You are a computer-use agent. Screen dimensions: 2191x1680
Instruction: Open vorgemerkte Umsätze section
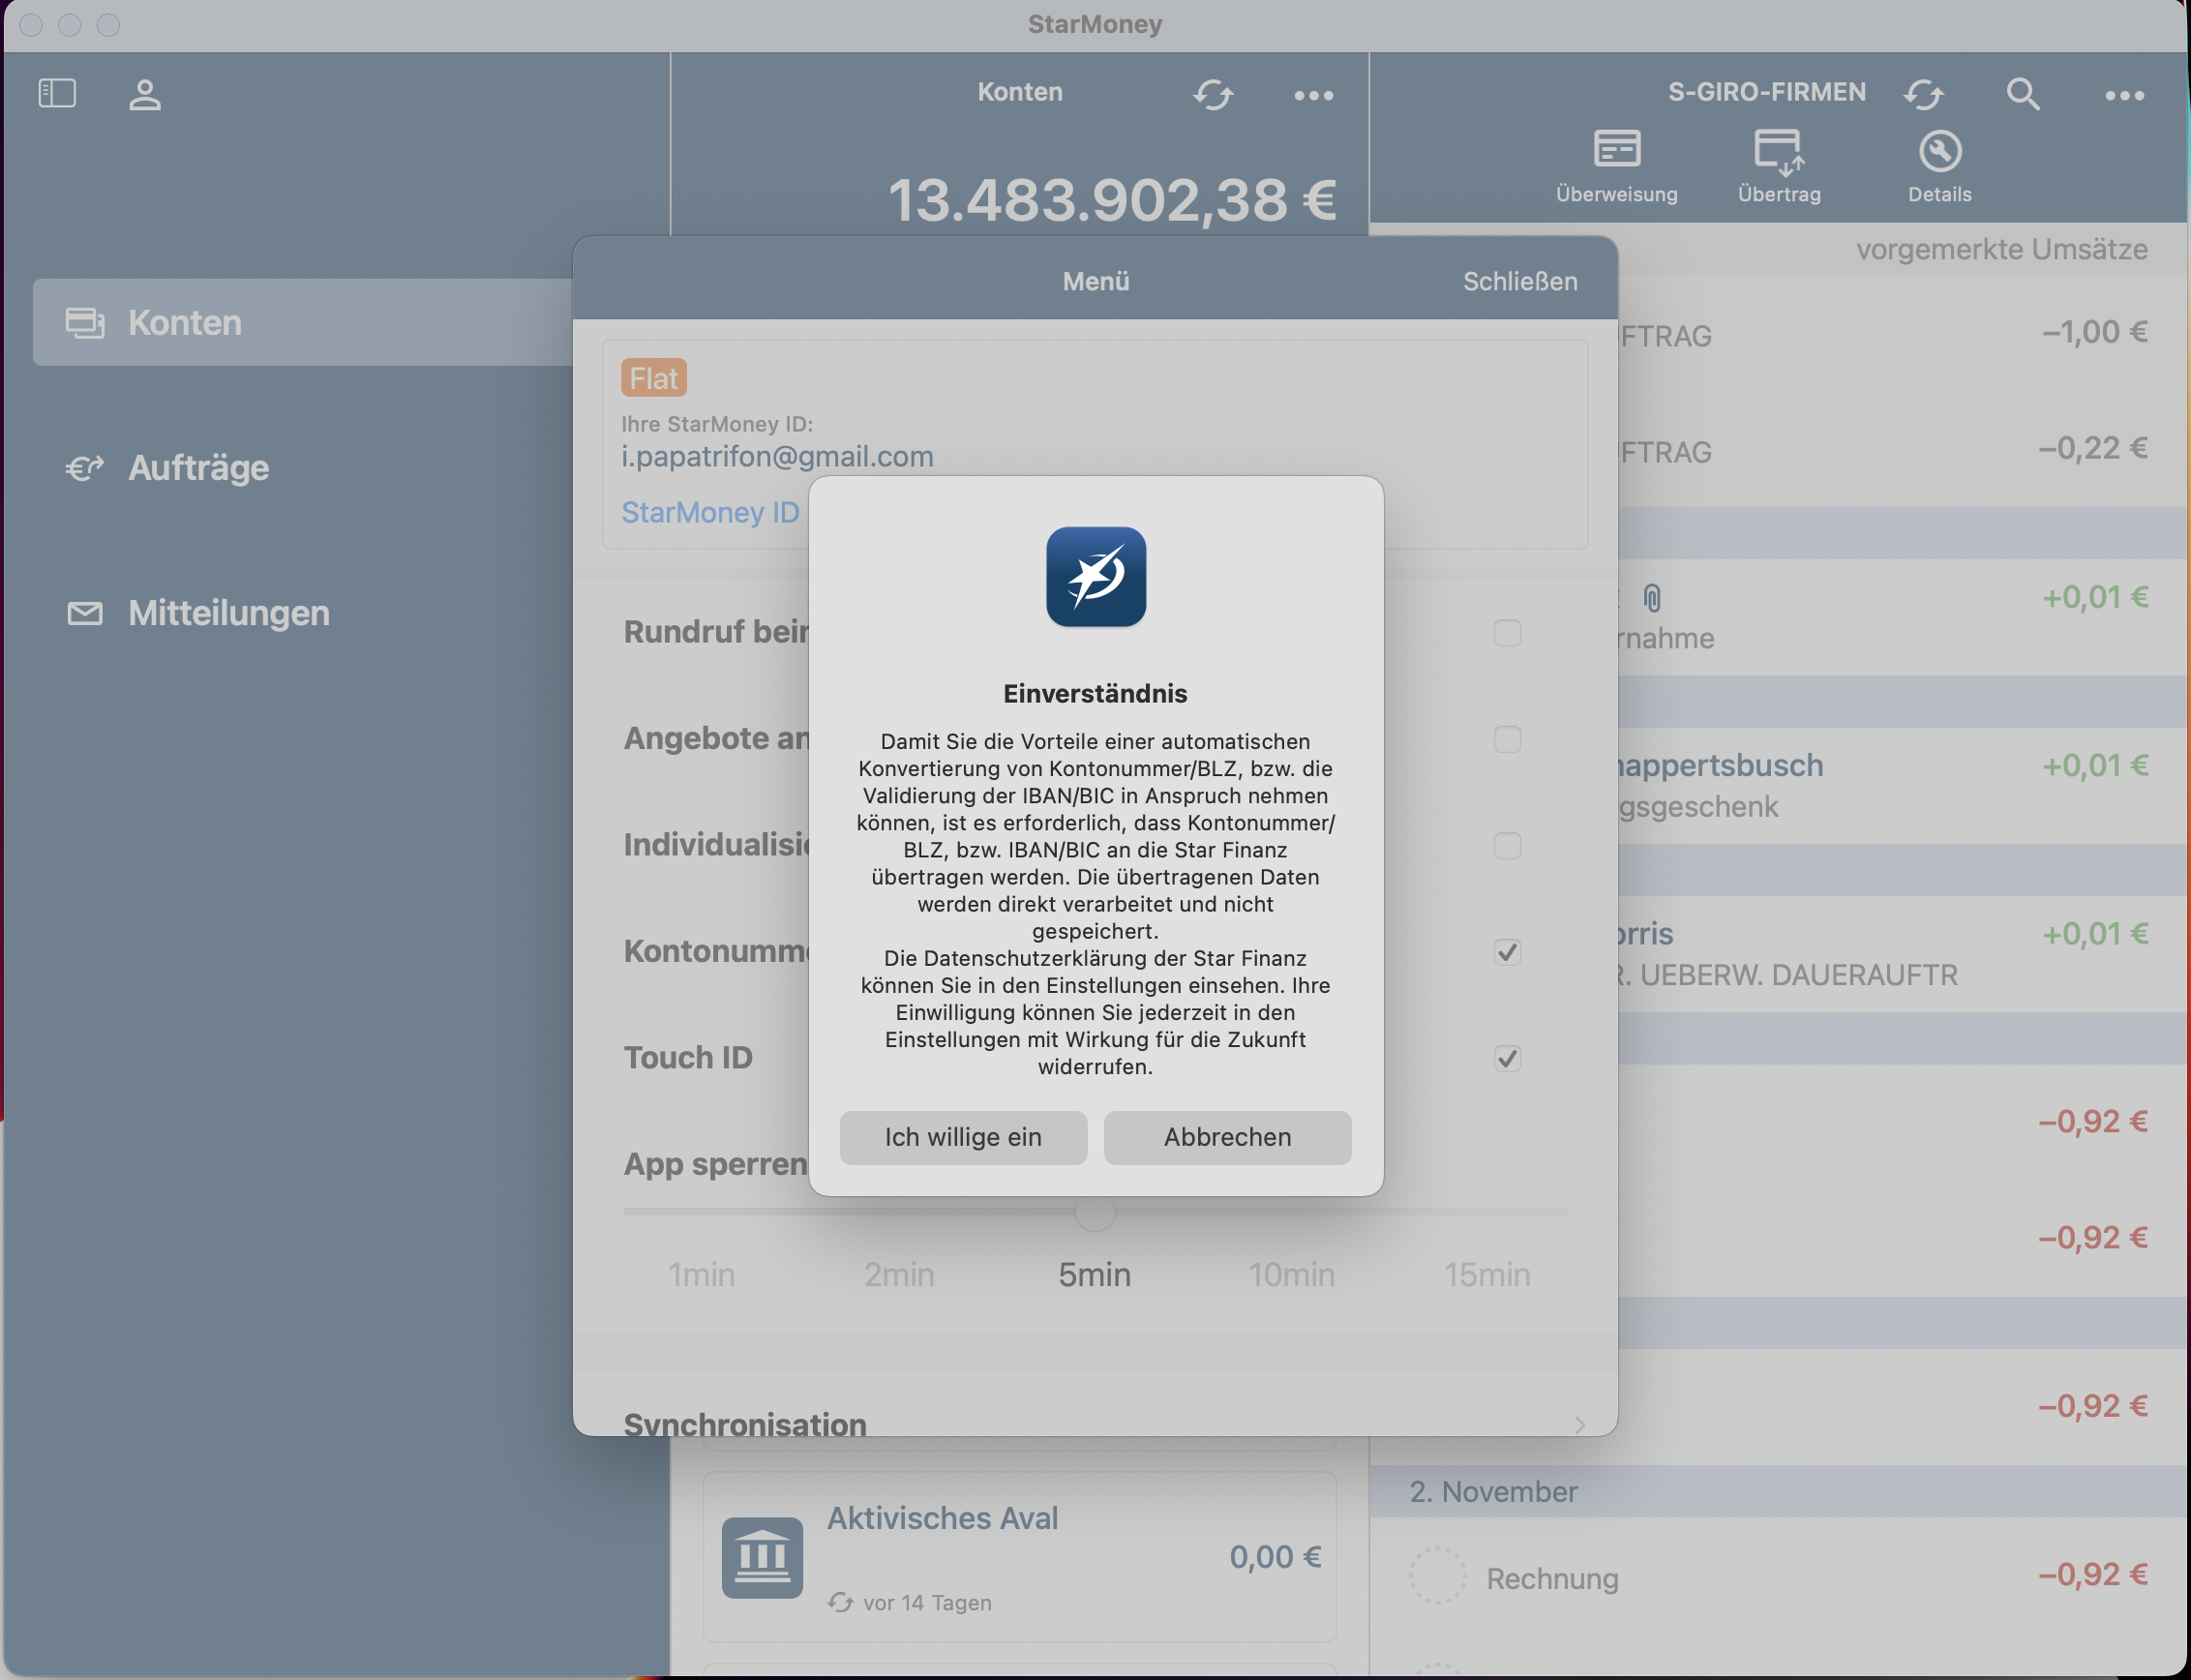(x=2002, y=249)
